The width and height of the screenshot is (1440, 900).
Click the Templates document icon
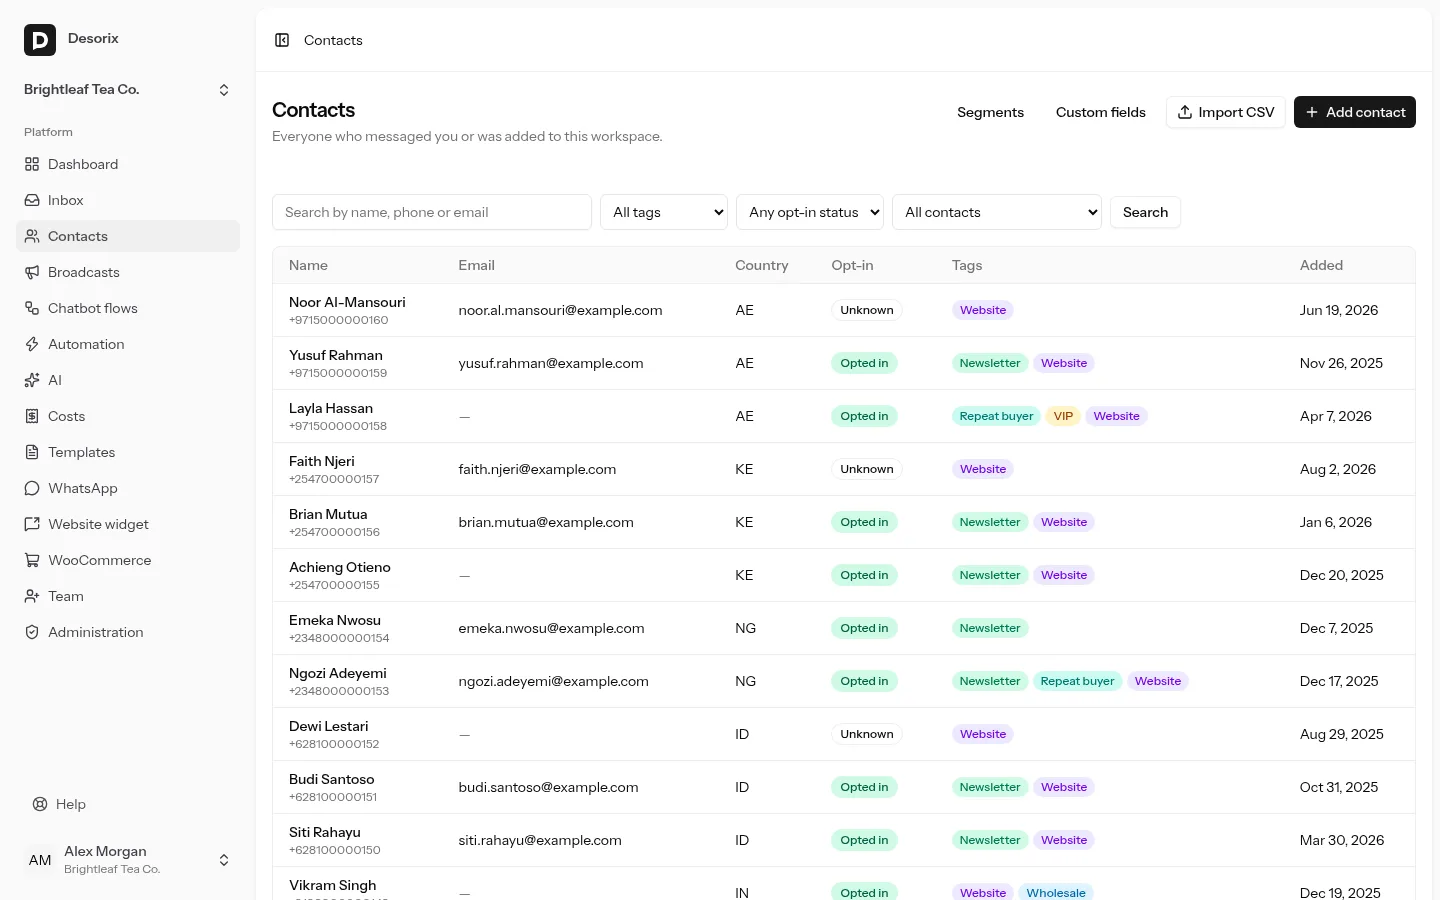coord(32,452)
